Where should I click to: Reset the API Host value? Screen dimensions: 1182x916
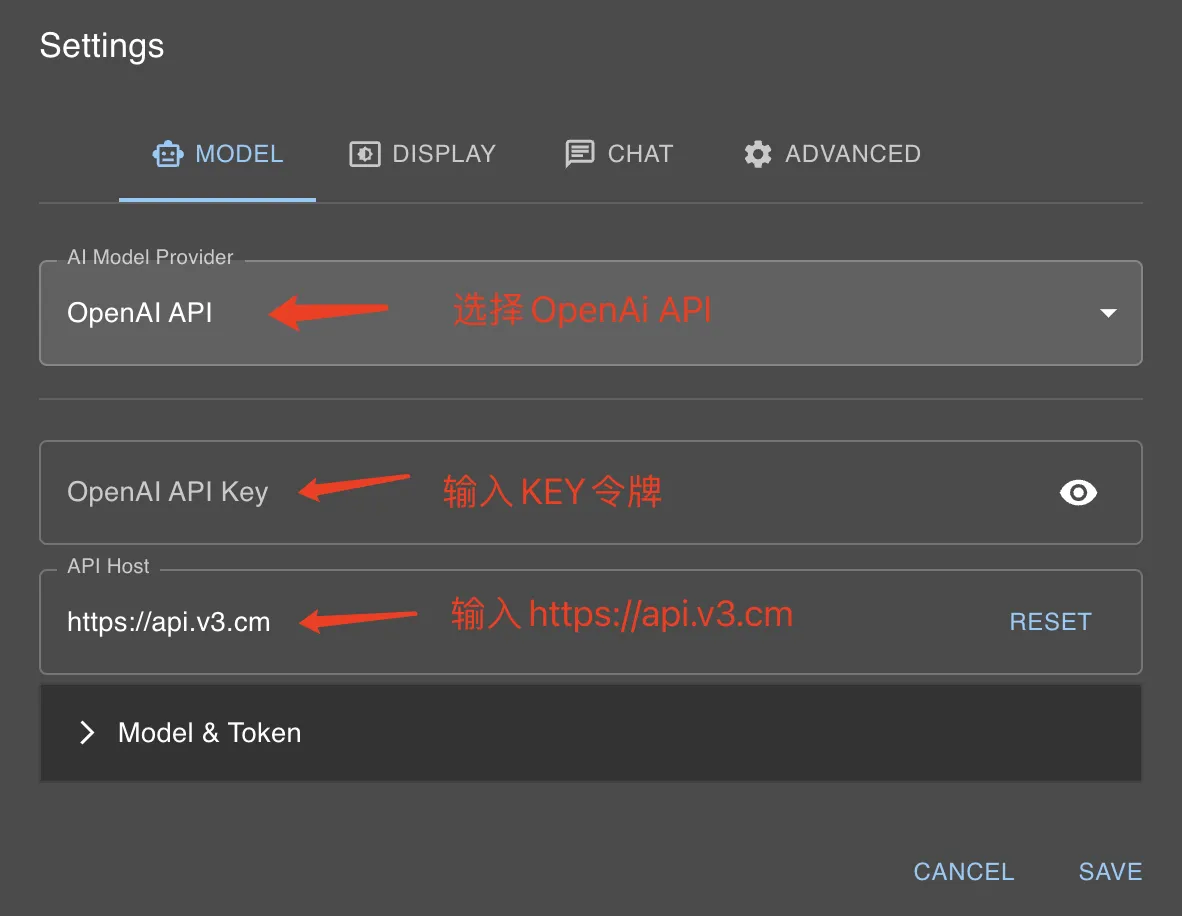coord(1050,622)
